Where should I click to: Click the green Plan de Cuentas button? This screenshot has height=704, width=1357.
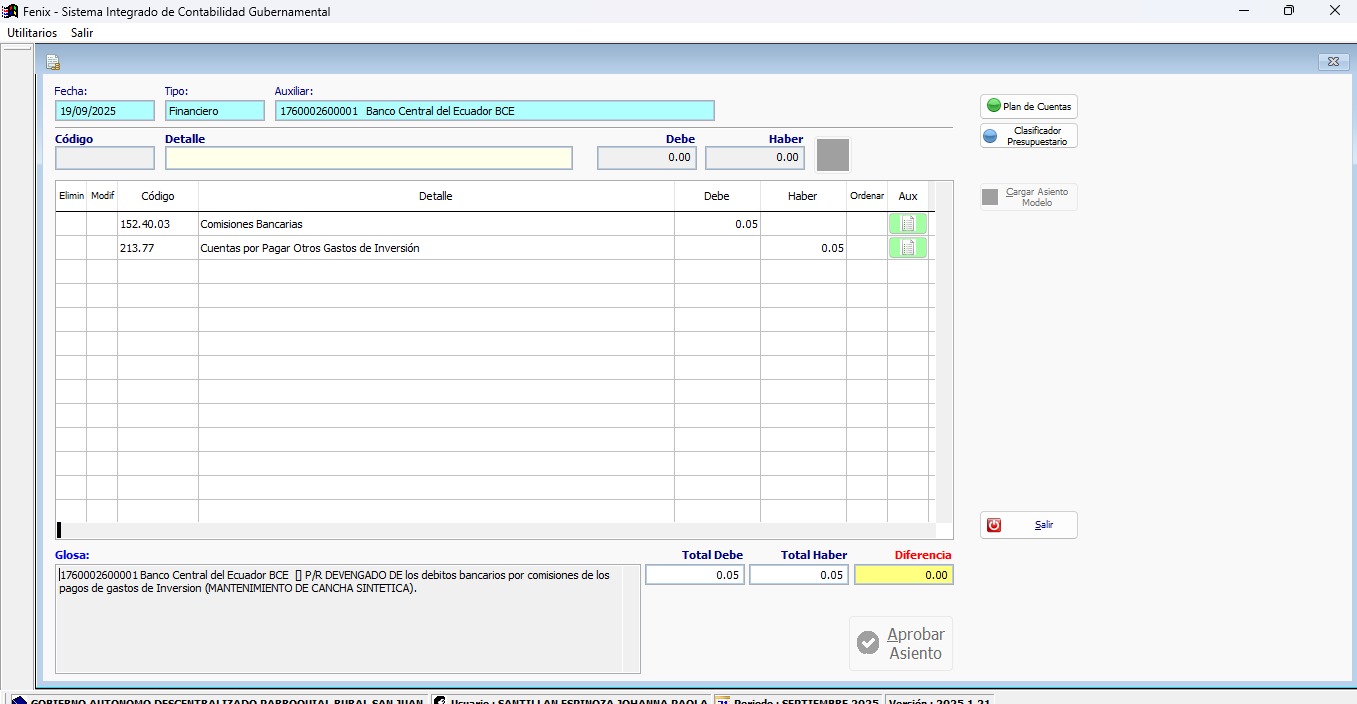[1028, 106]
